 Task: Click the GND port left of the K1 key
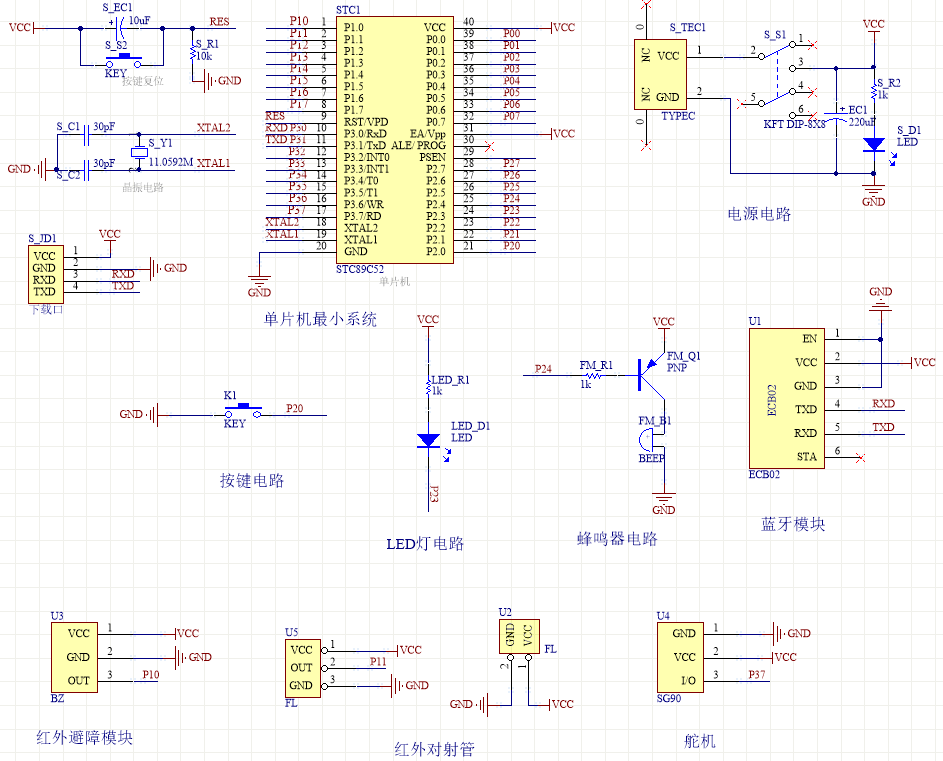(140, 414)
